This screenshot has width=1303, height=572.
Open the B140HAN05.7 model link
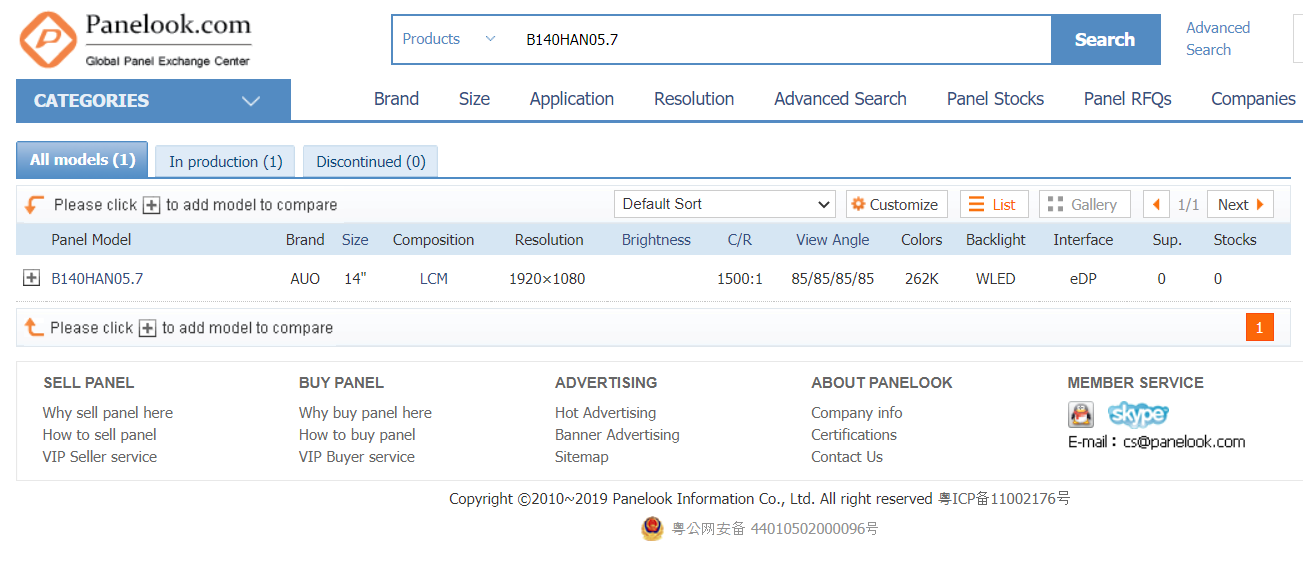pyautogui.click(x=97, y=279)
